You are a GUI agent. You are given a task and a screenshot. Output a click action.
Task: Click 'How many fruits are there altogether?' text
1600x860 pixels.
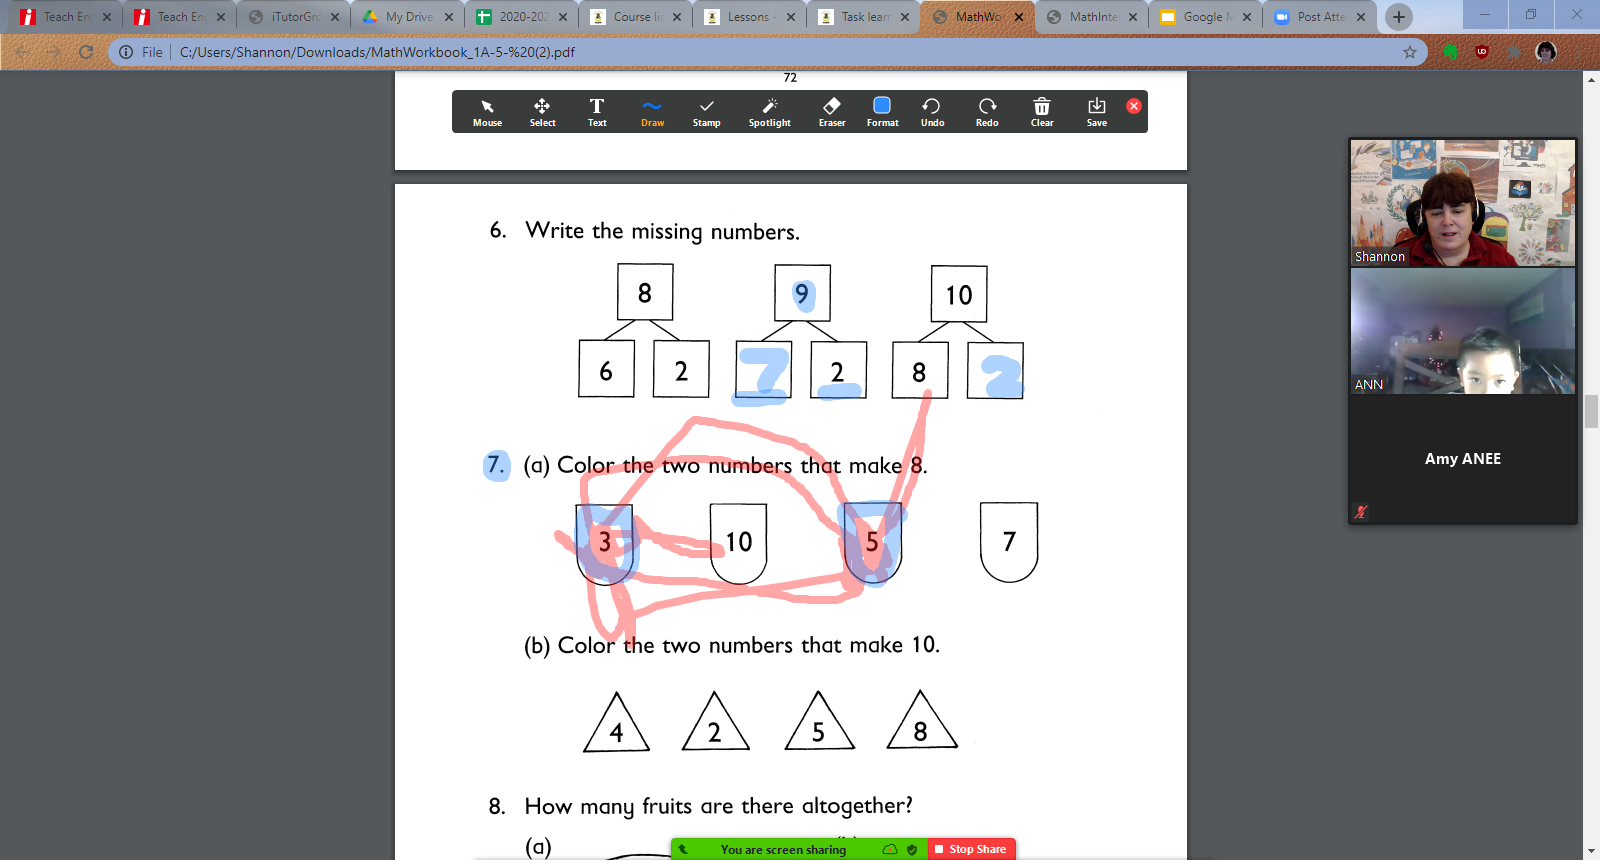coord(718,807)
